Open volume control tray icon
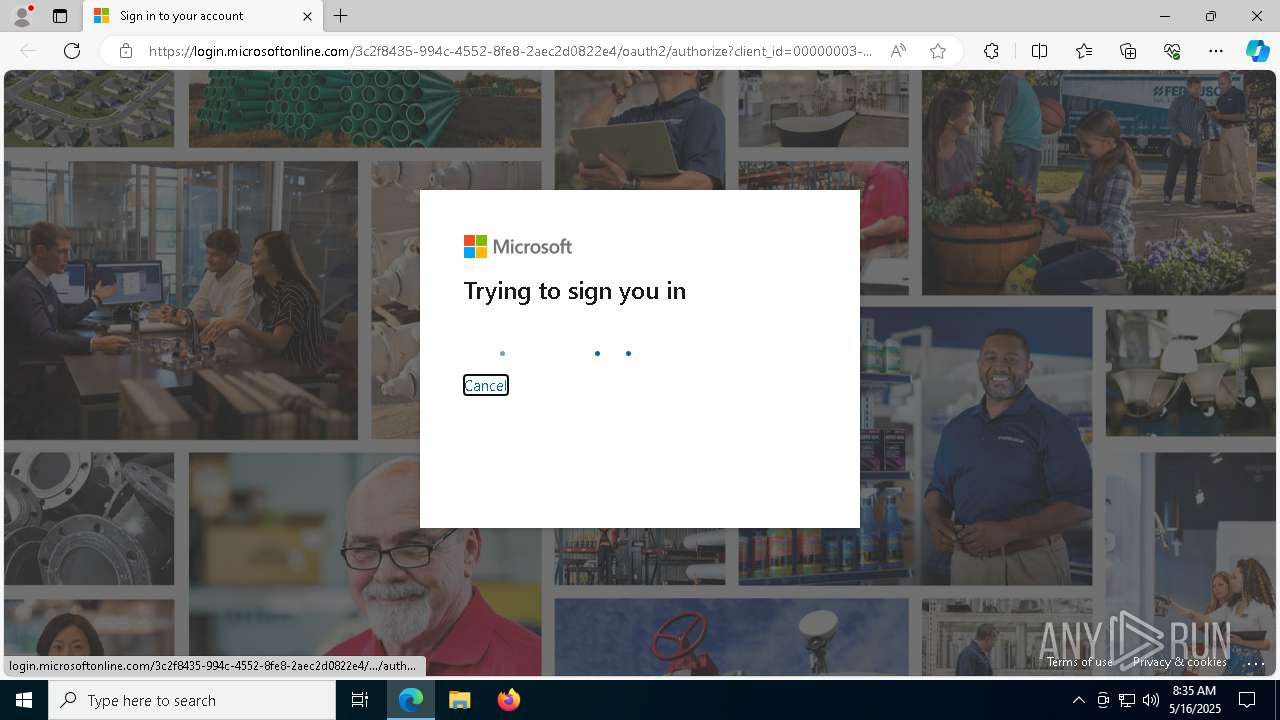The width and height of the screenshot is (1280, 720). 1151,700
